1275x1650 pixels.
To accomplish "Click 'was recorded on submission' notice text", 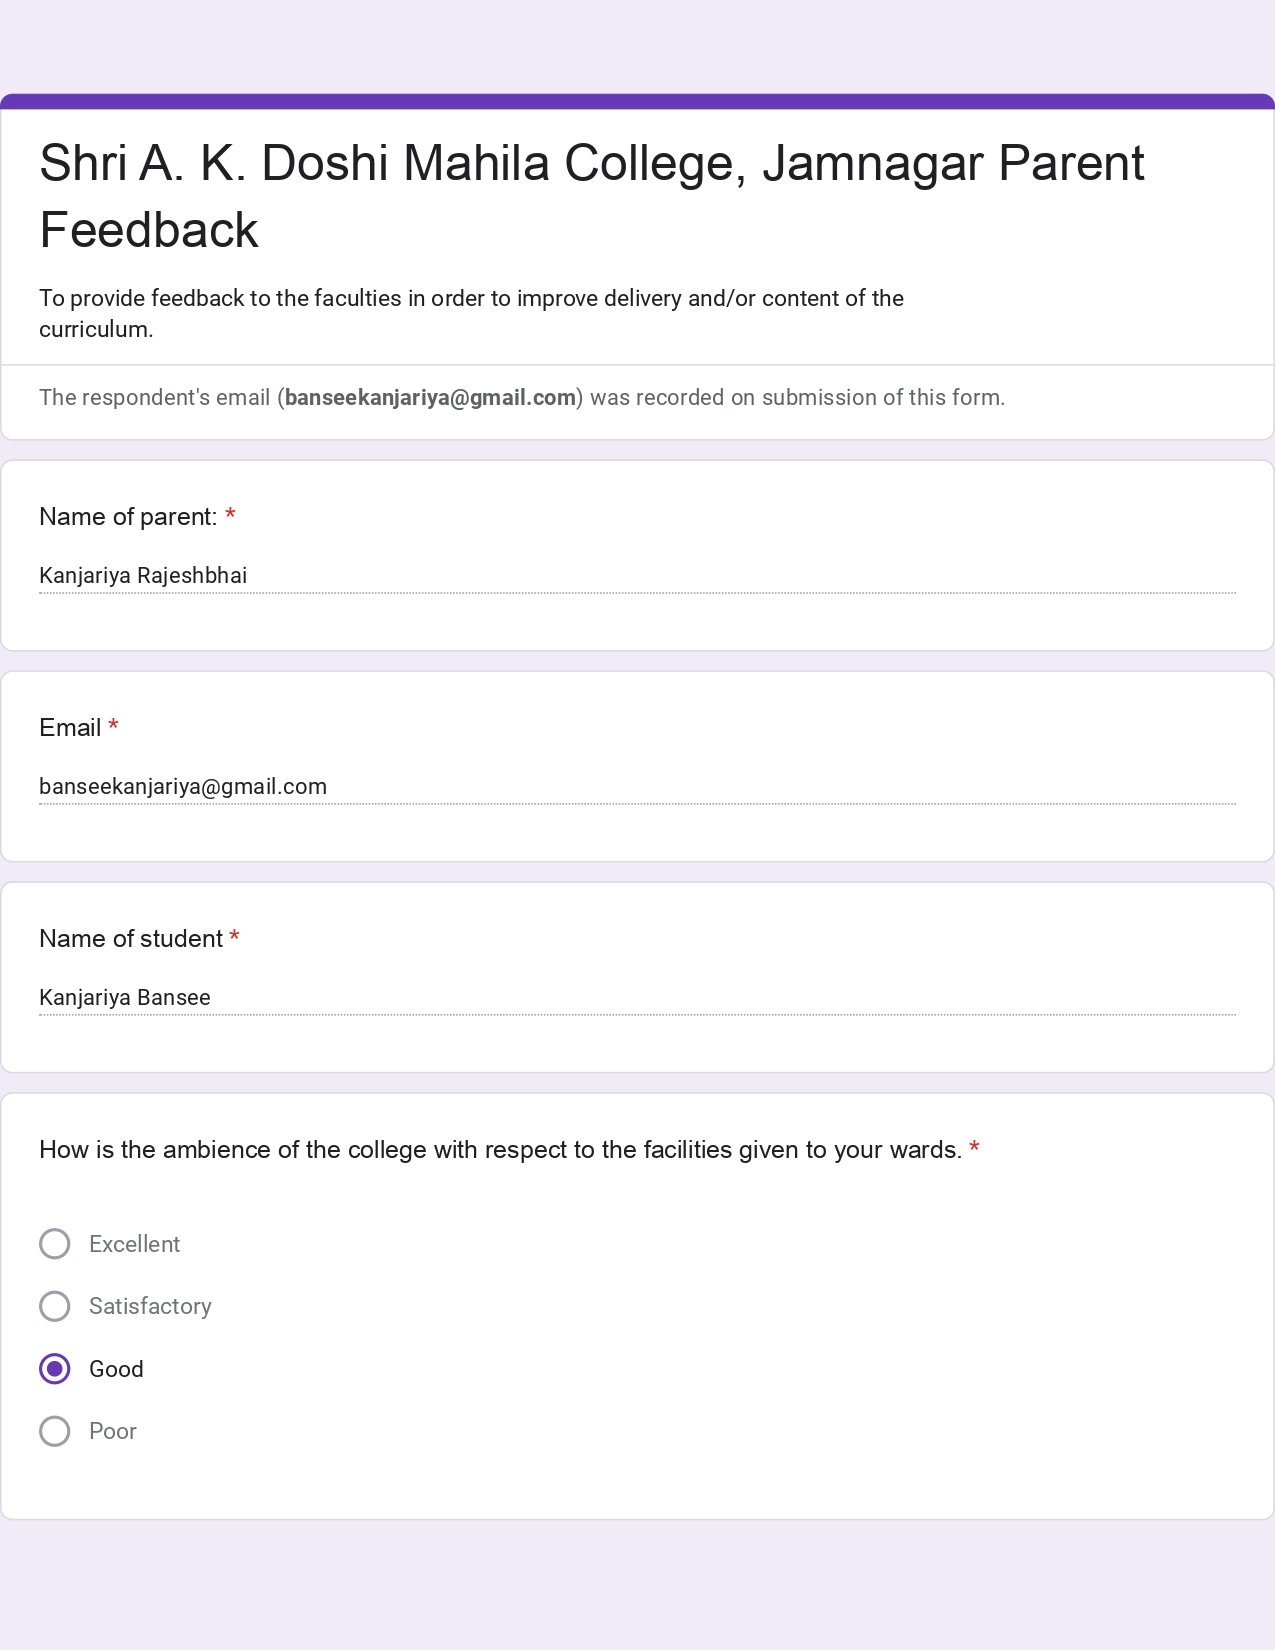I will tap(796, 398).
